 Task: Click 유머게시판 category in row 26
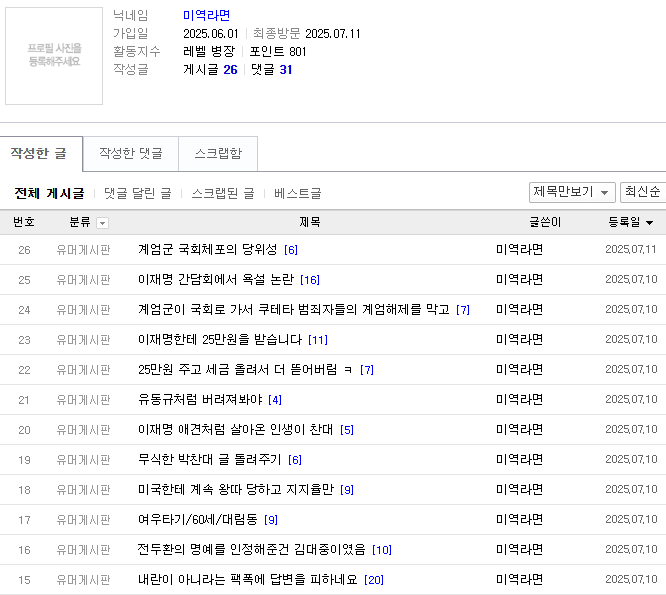point(83,250)
